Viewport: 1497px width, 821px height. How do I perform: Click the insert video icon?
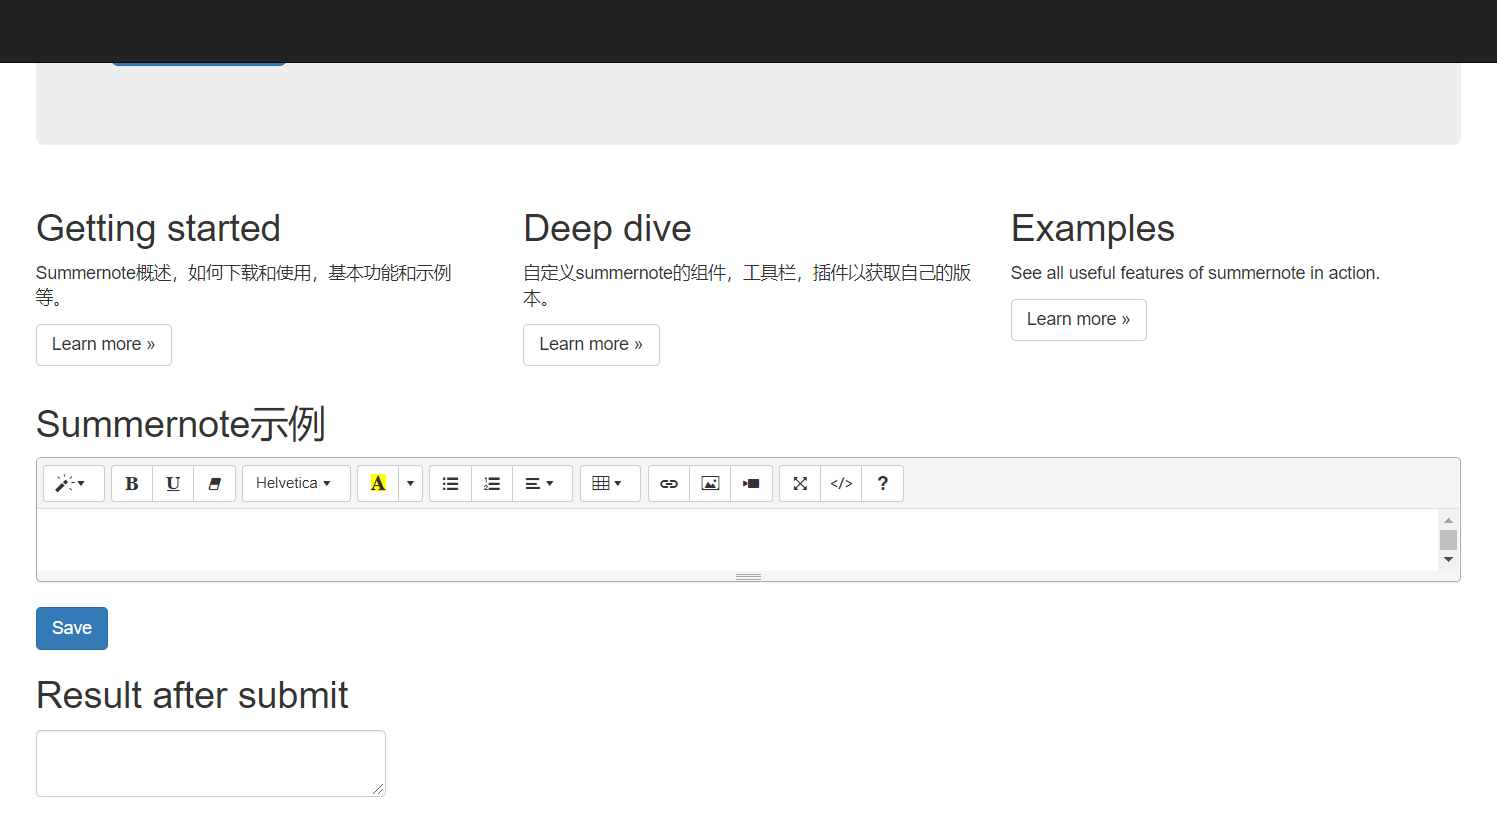coord(751,484)
